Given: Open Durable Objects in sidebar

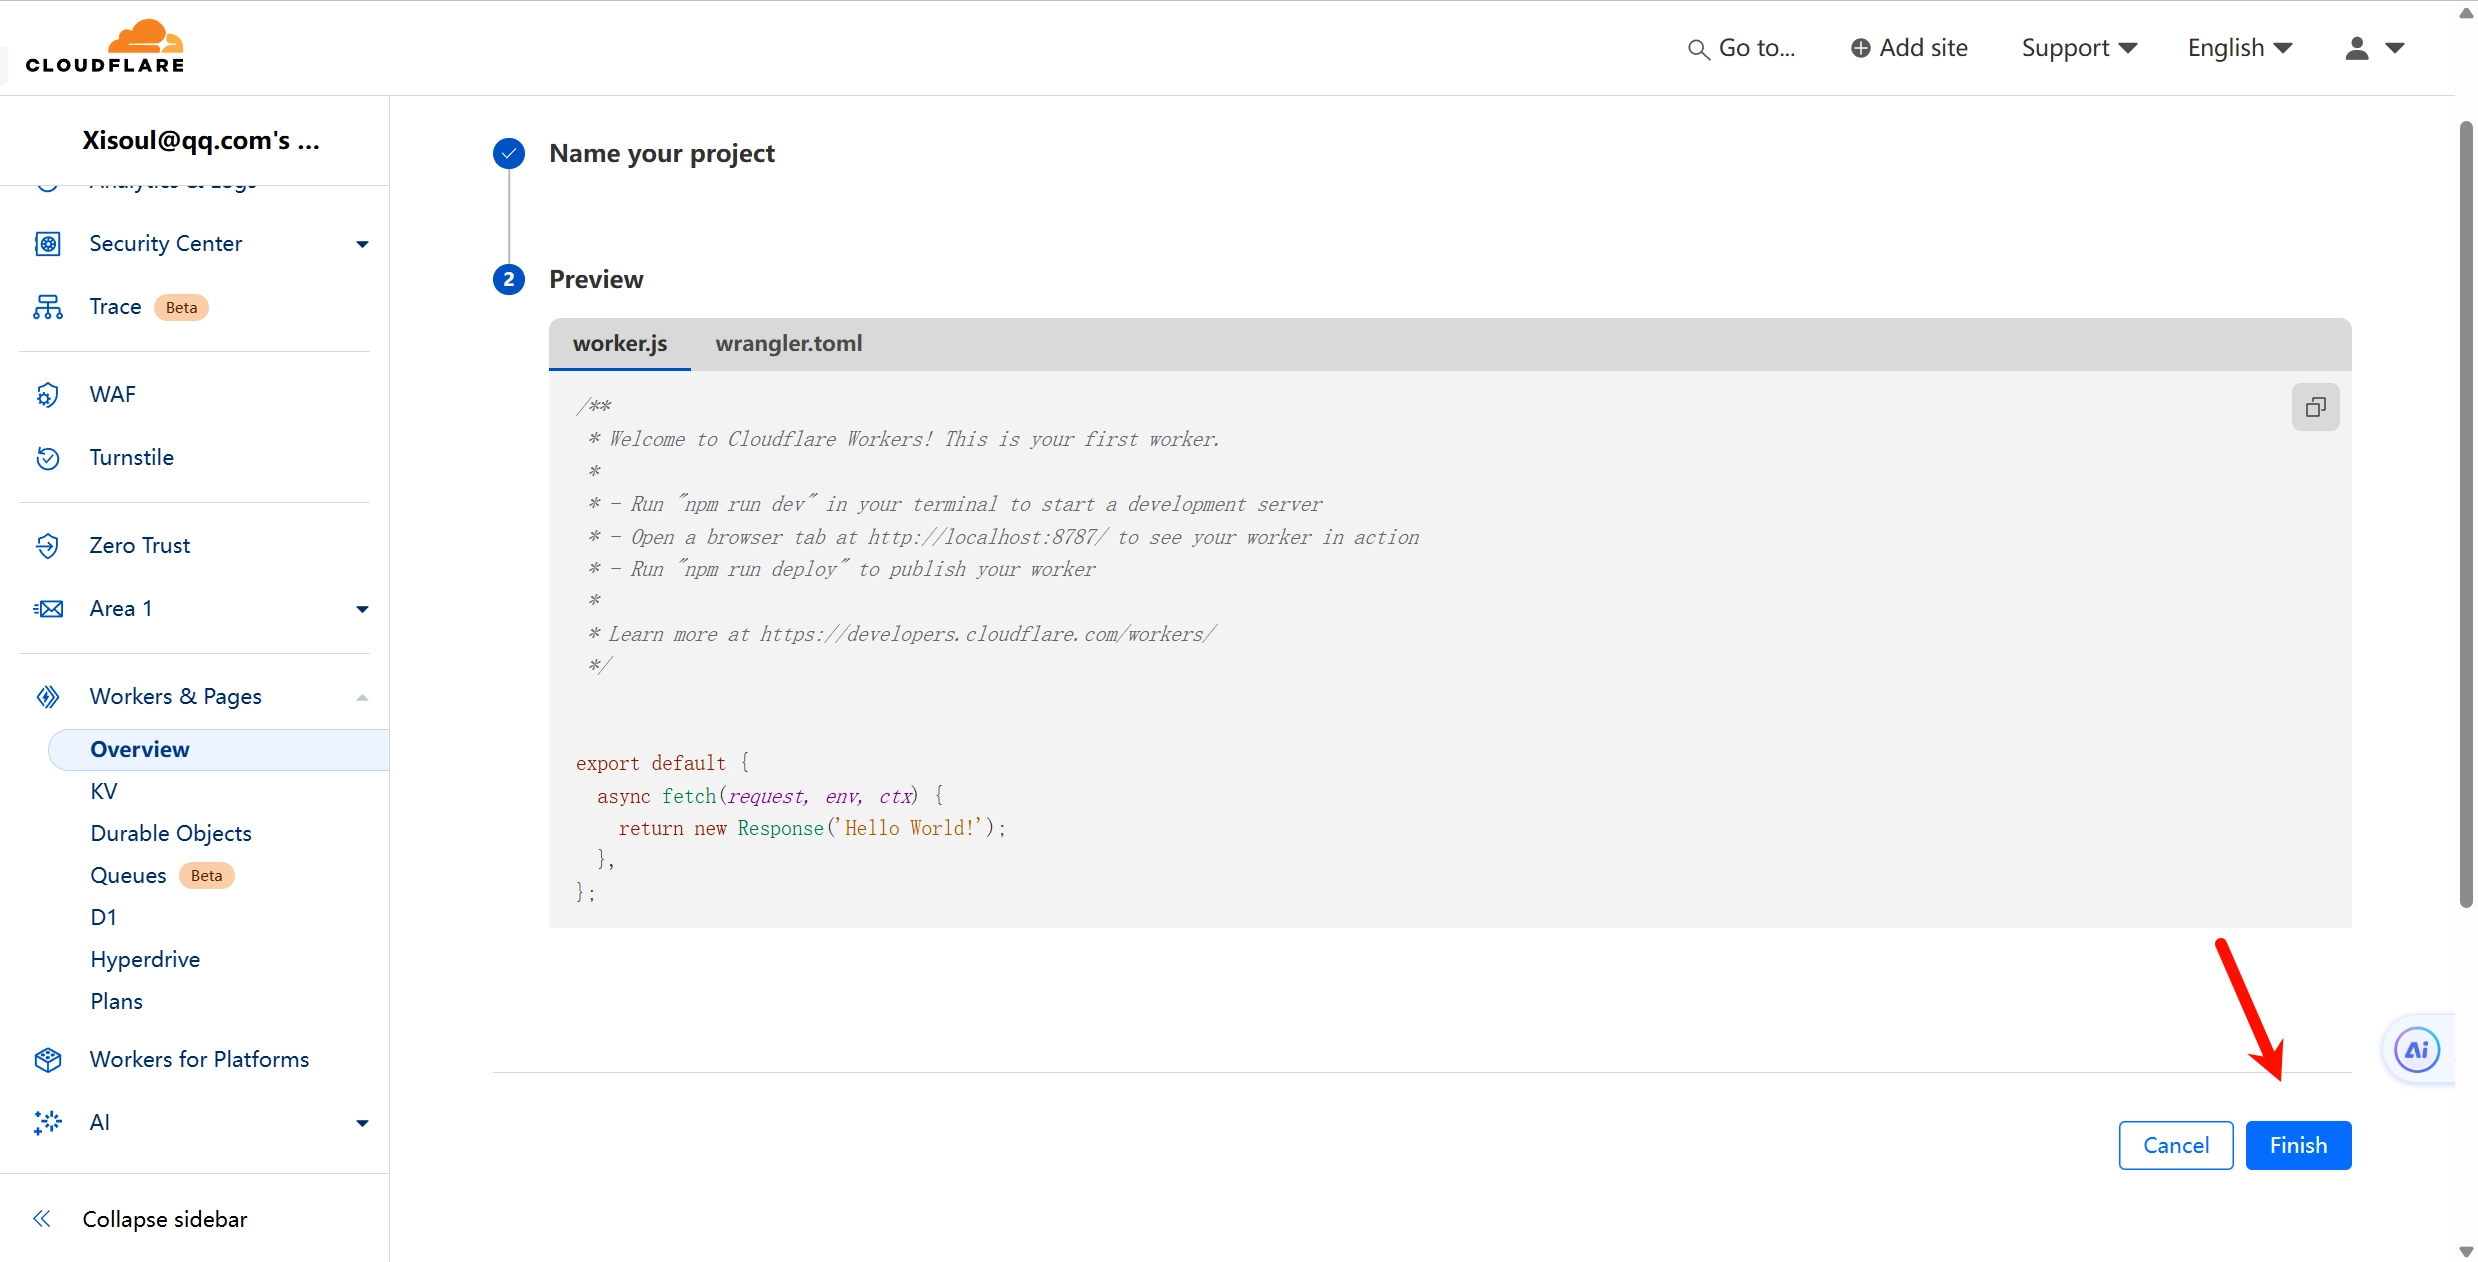Looking at the screenshot, I should [171, 833].
